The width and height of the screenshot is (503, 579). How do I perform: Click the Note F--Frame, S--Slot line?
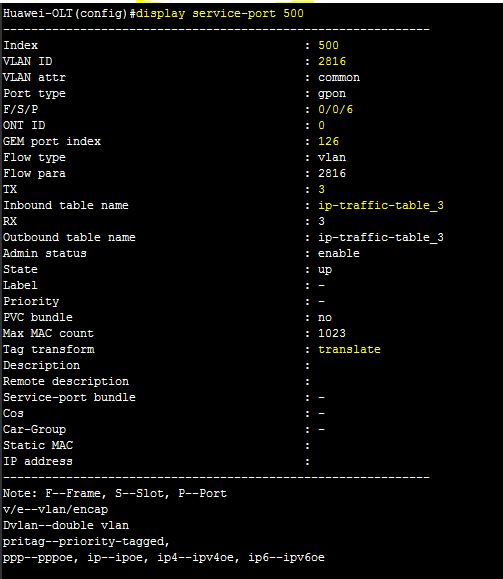click(x=115, y=493)
